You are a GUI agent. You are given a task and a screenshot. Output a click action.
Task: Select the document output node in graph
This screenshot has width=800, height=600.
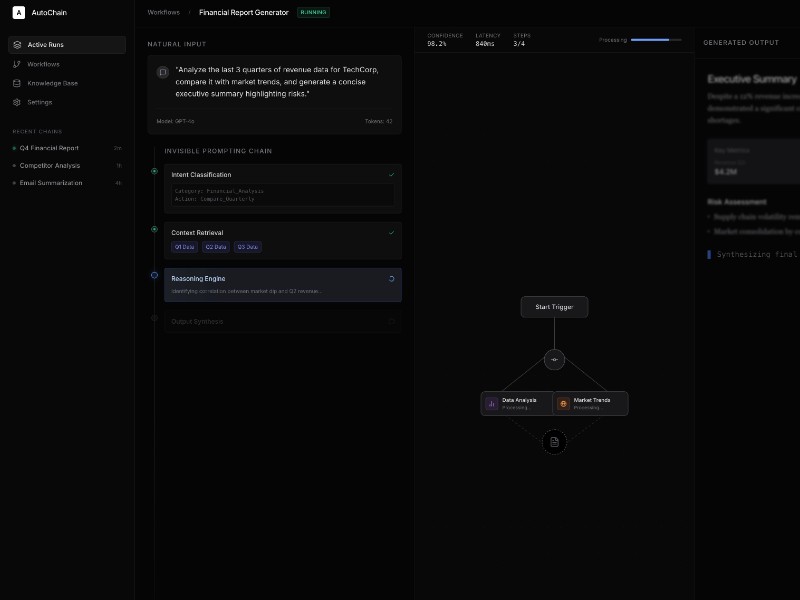click(555, 441)
